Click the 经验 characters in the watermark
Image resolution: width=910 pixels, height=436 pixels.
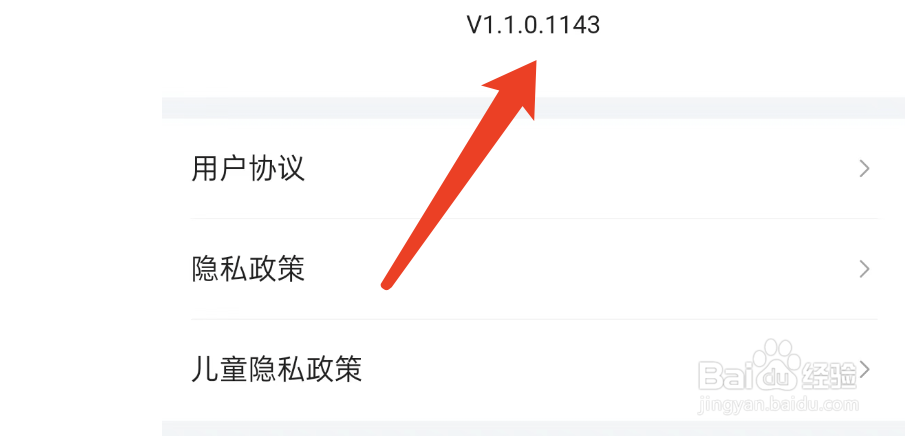829,375
